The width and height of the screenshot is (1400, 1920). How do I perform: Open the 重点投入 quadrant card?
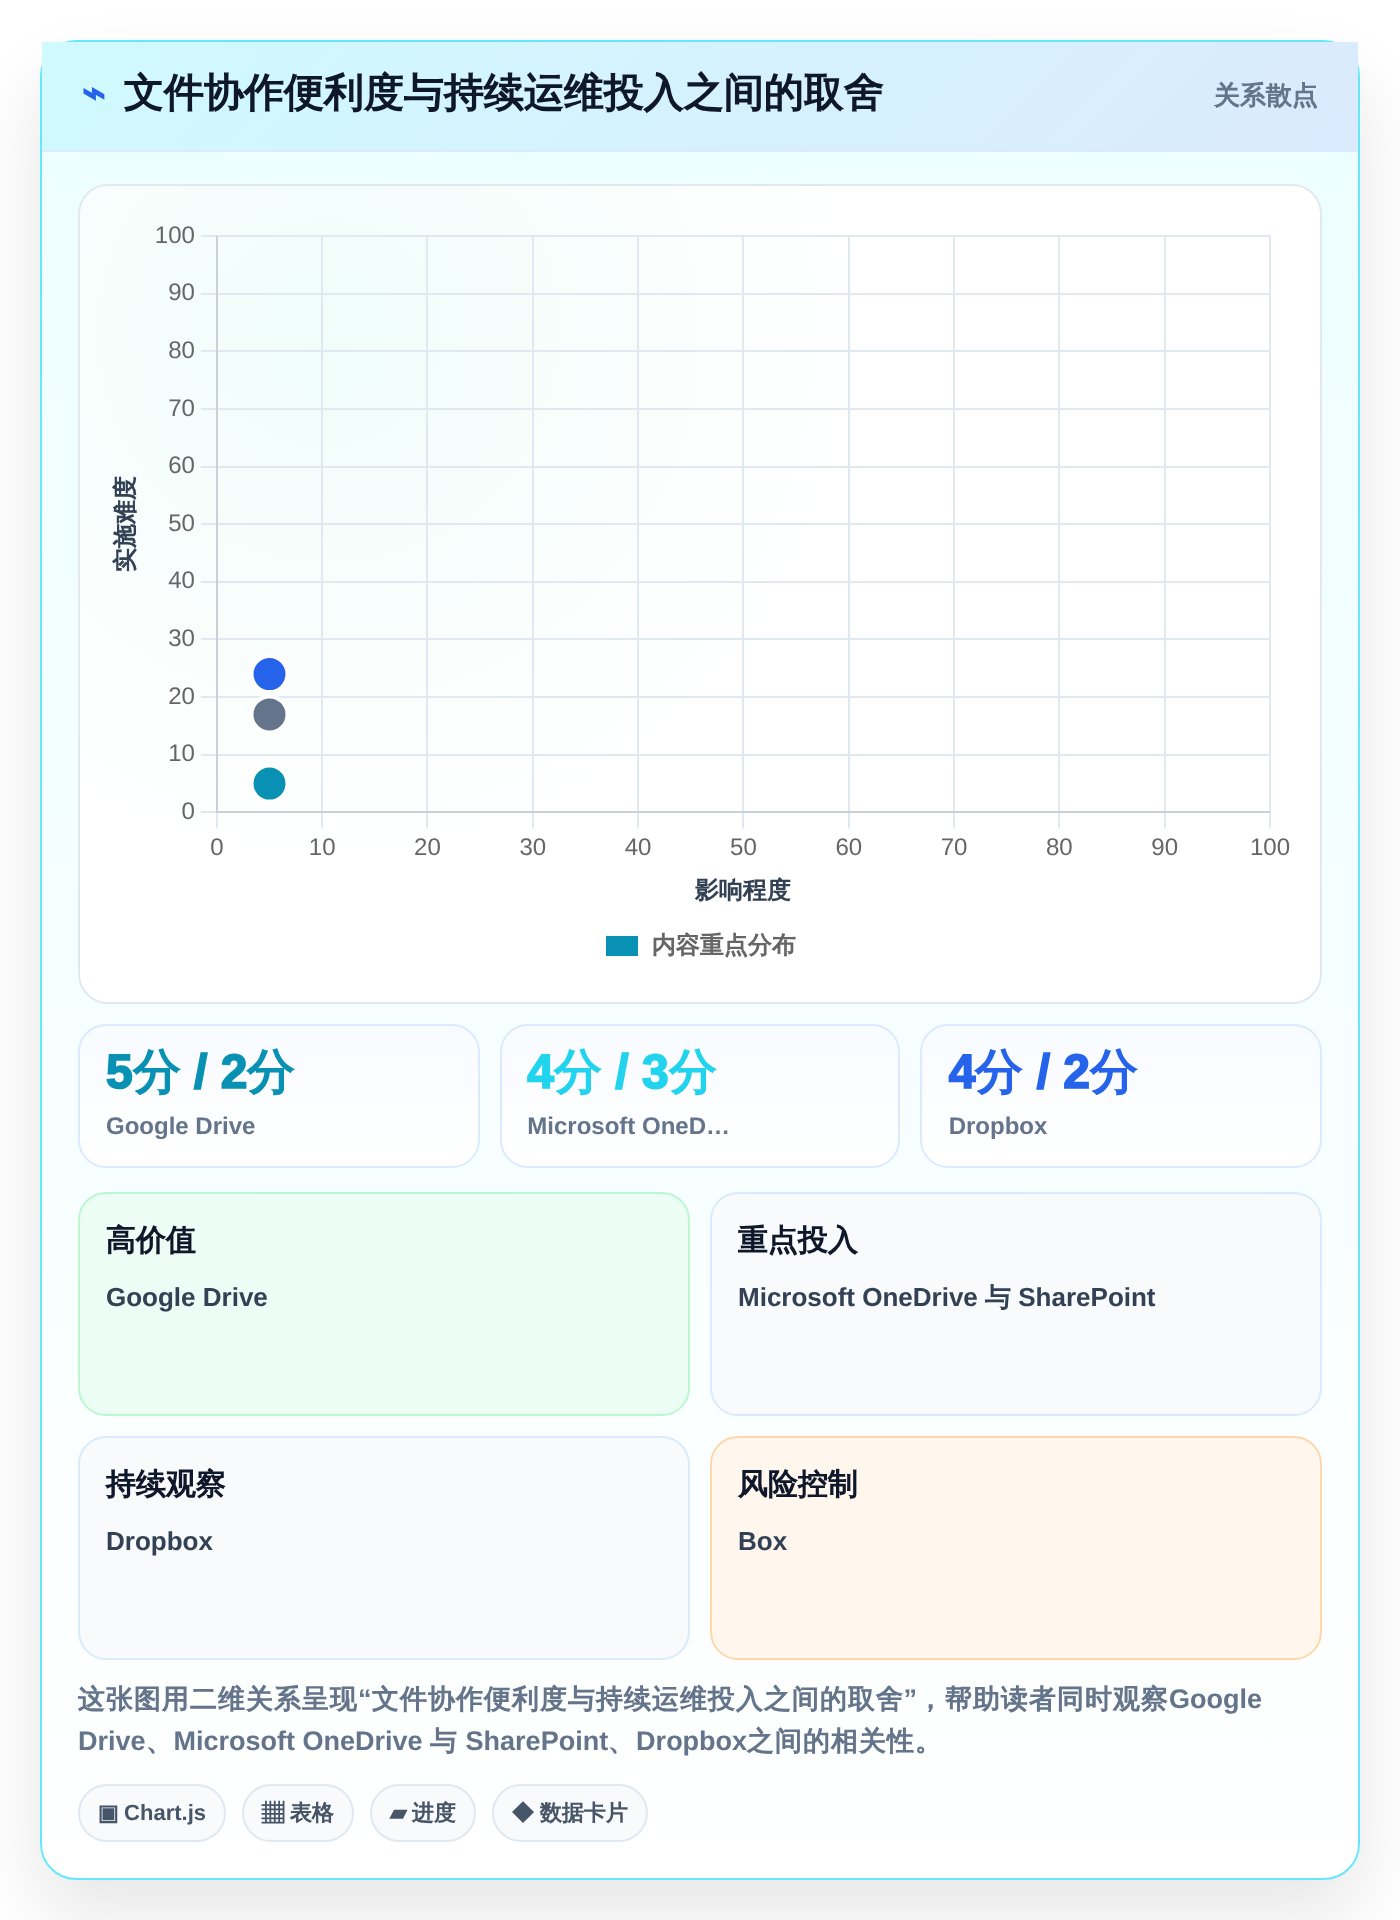click(x=1016, y=1304)
